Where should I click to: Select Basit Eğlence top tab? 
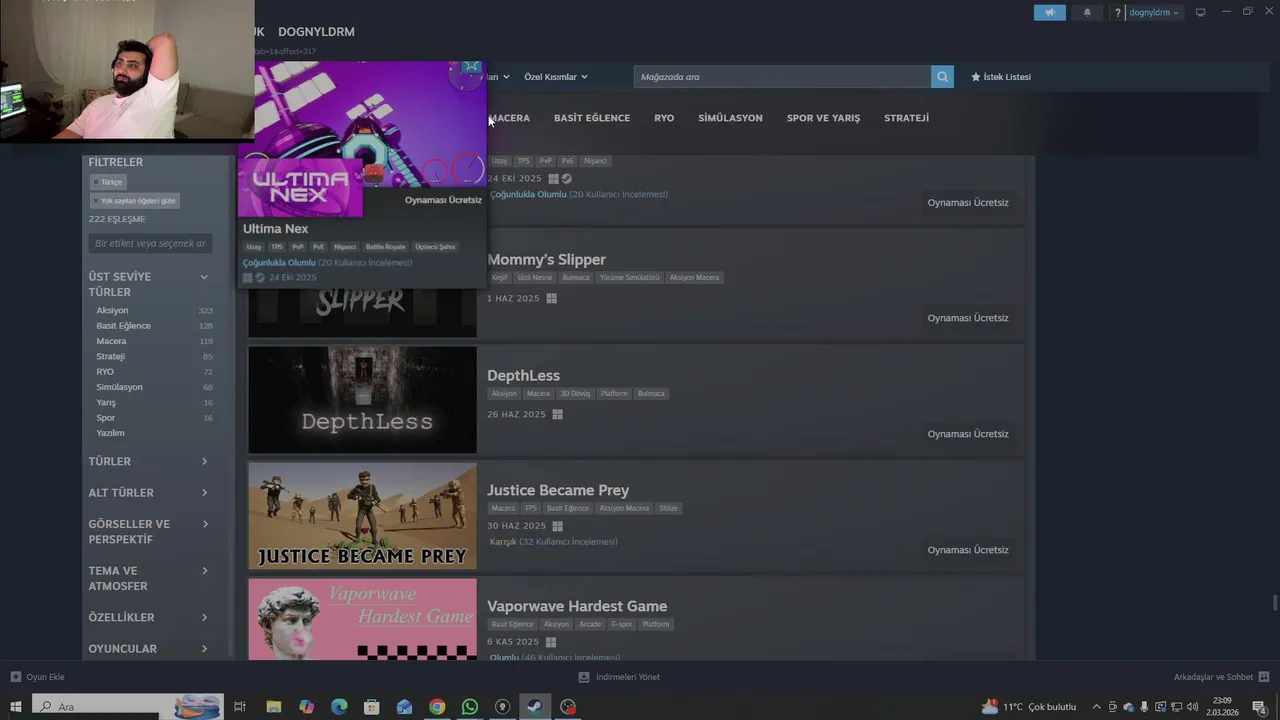click(592, 118)
